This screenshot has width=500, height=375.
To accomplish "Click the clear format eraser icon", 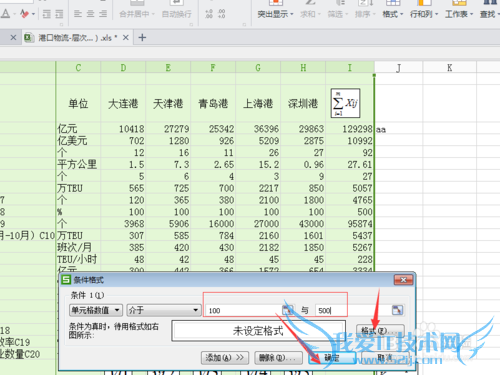I will pyautogui.click(x=24, y=14).
